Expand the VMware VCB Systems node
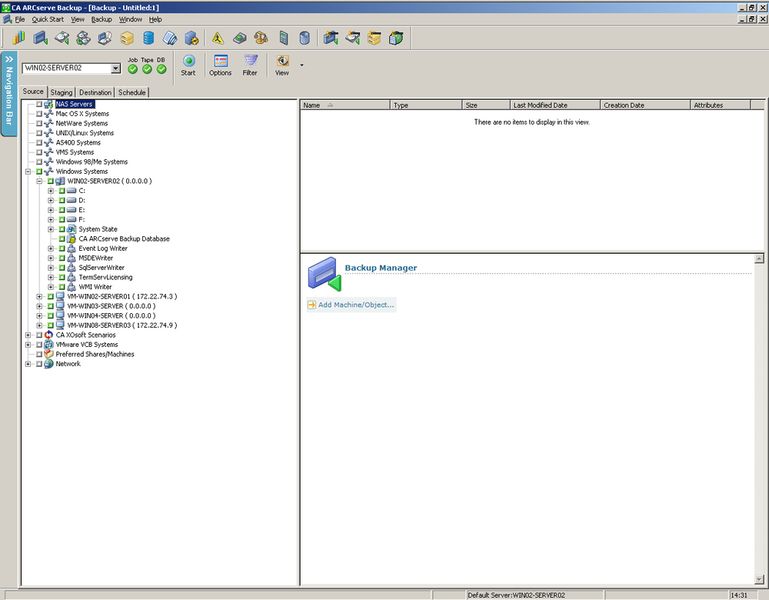Image resolution: width=769 pixels, height=600 pixels. click(28, 344)
